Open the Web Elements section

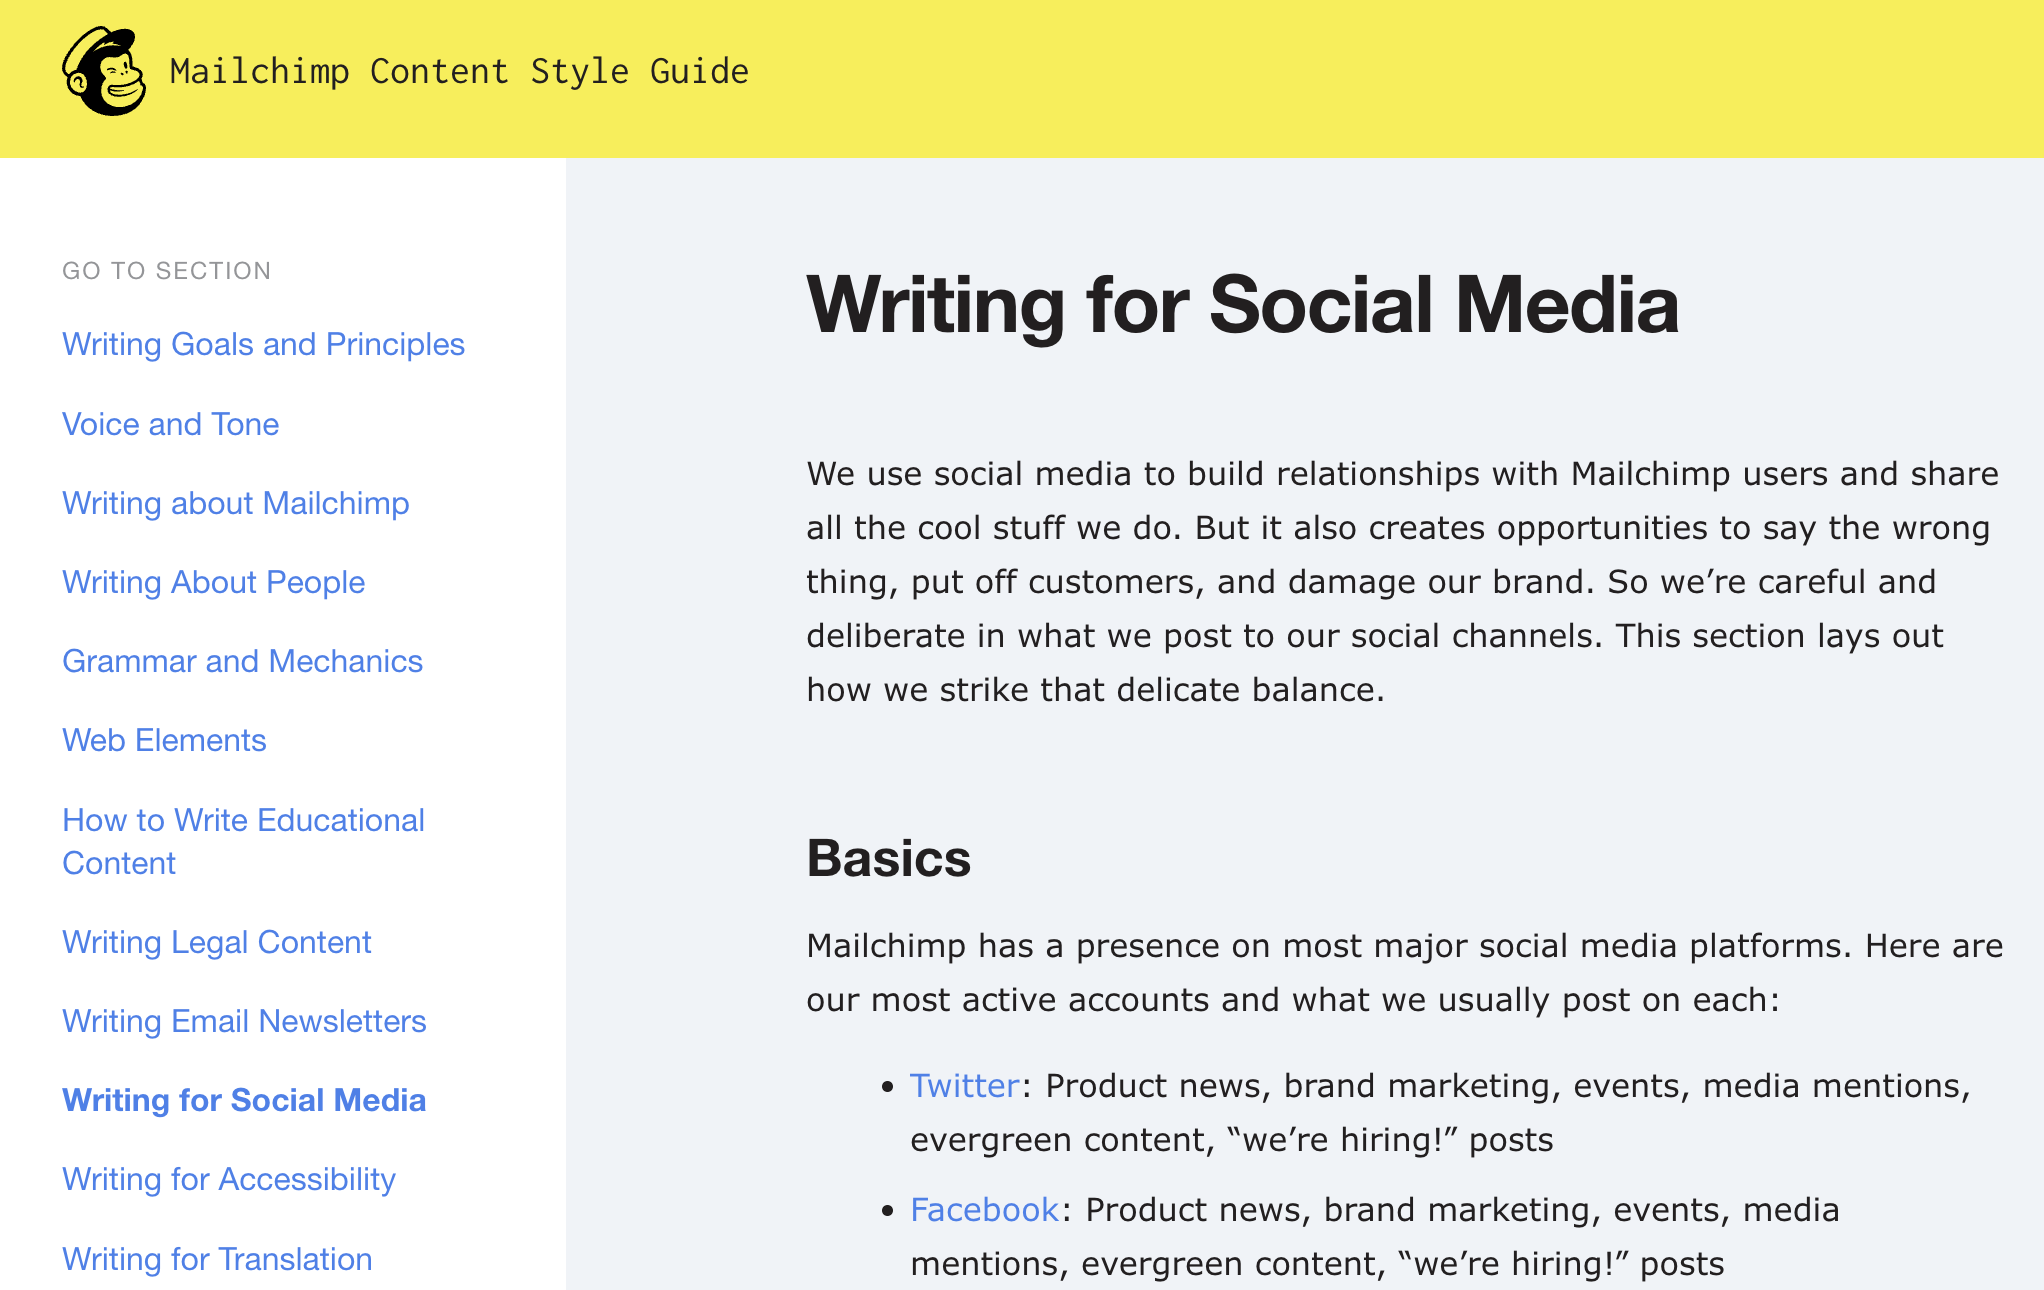coord(164,740)
